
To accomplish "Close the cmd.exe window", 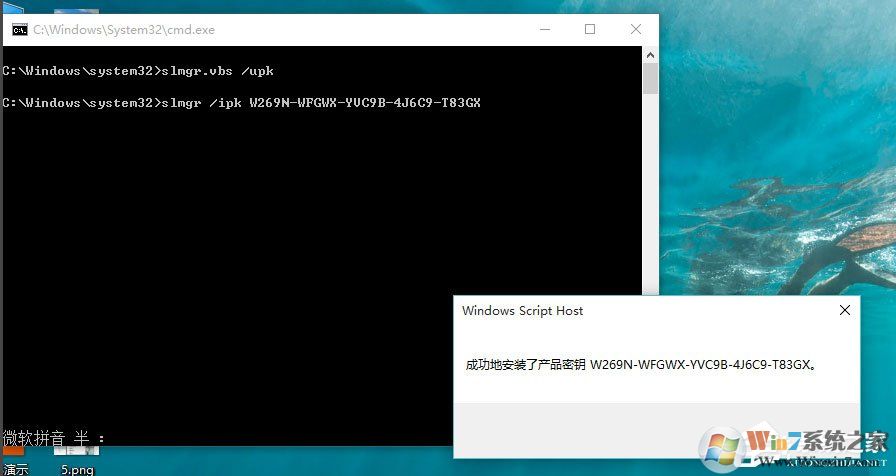I will [x=635, y=29].
